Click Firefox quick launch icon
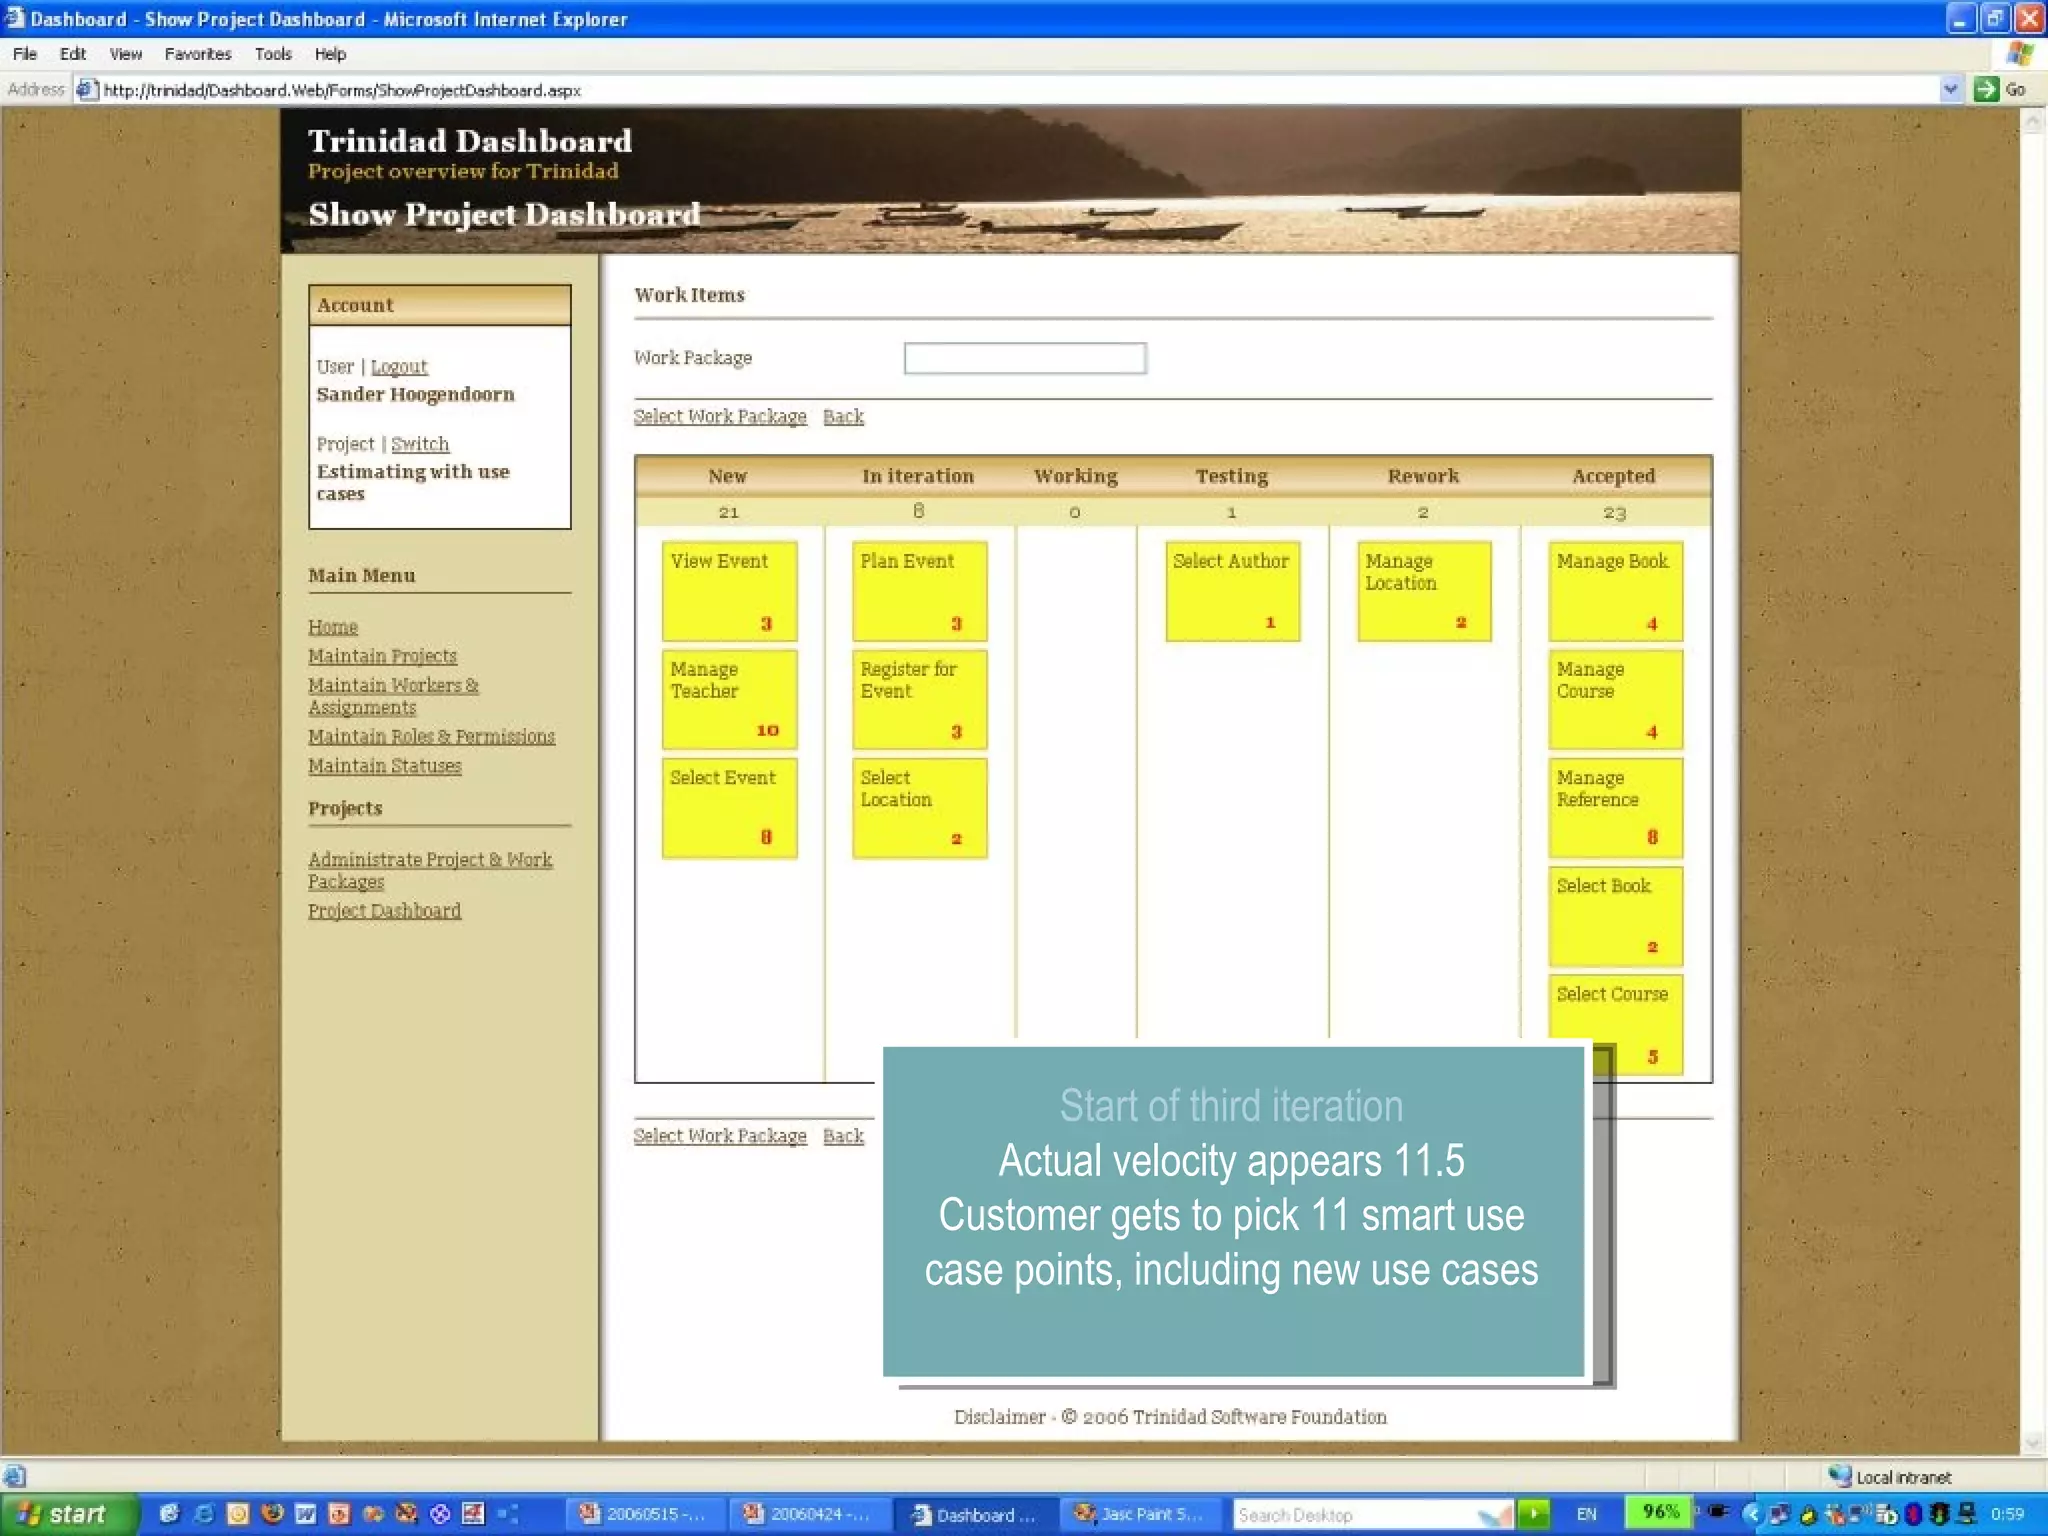2048x1536 pixels. coord(271,1513)
